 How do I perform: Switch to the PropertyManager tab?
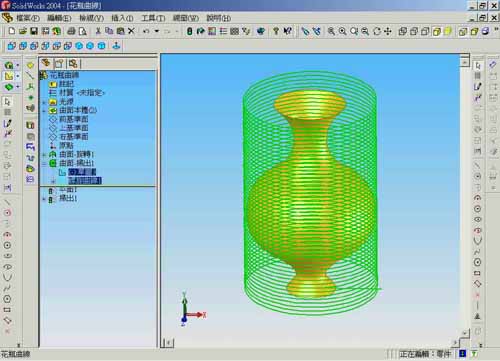click(x=59, y=63)
